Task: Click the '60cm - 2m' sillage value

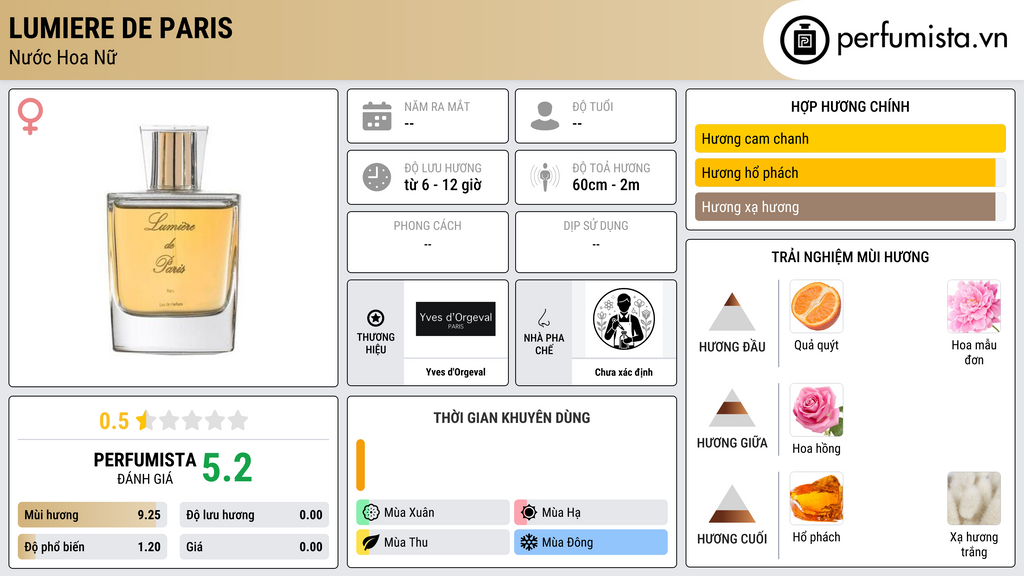Action: (606, 185)
